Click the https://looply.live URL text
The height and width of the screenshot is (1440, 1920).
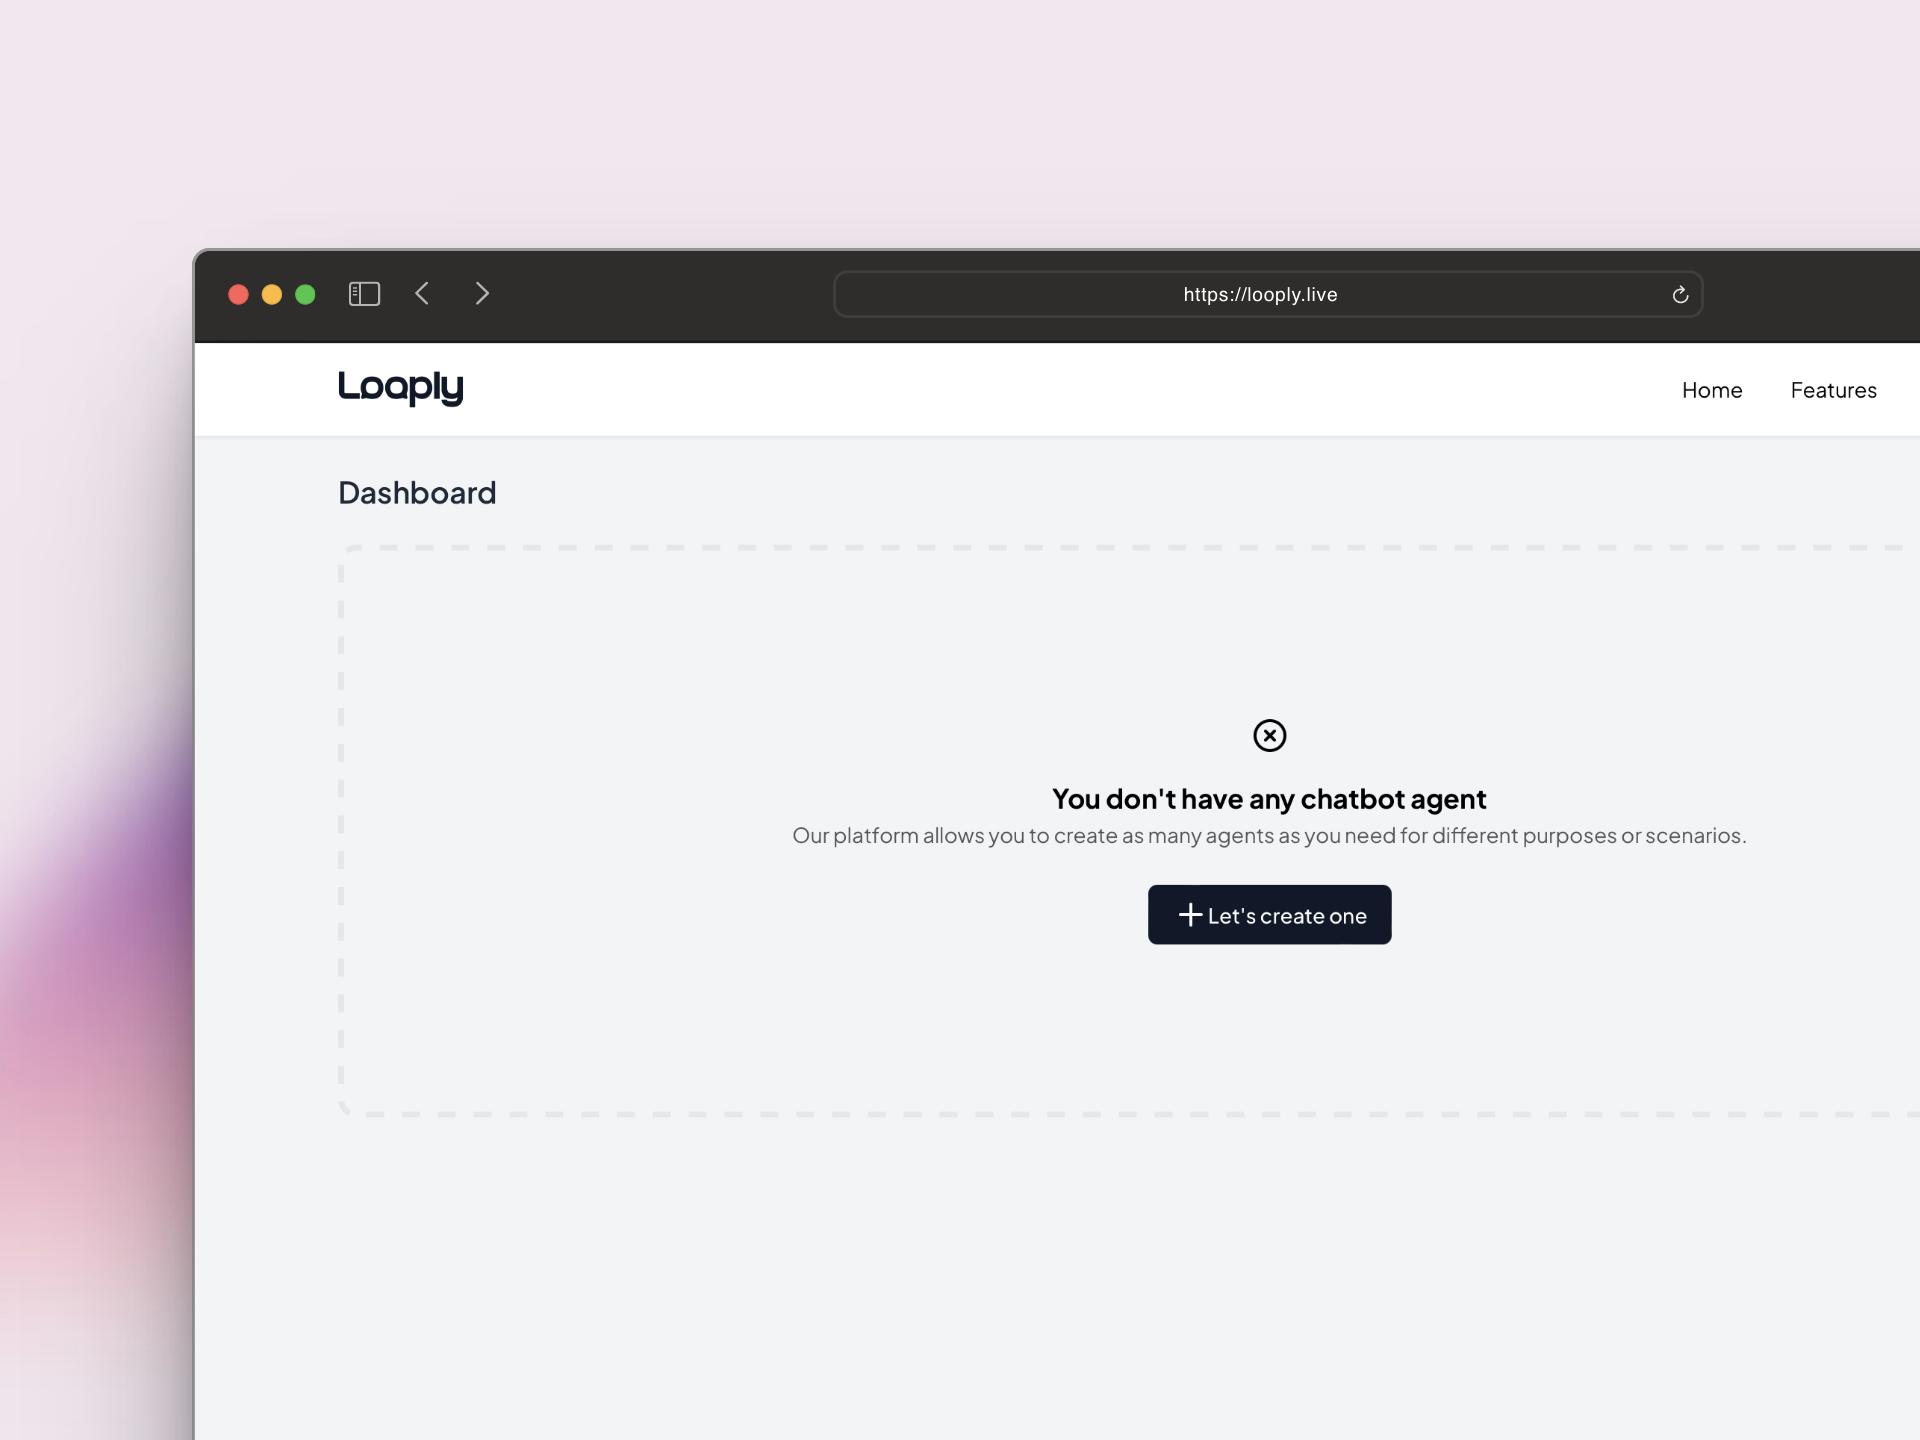1260,295
